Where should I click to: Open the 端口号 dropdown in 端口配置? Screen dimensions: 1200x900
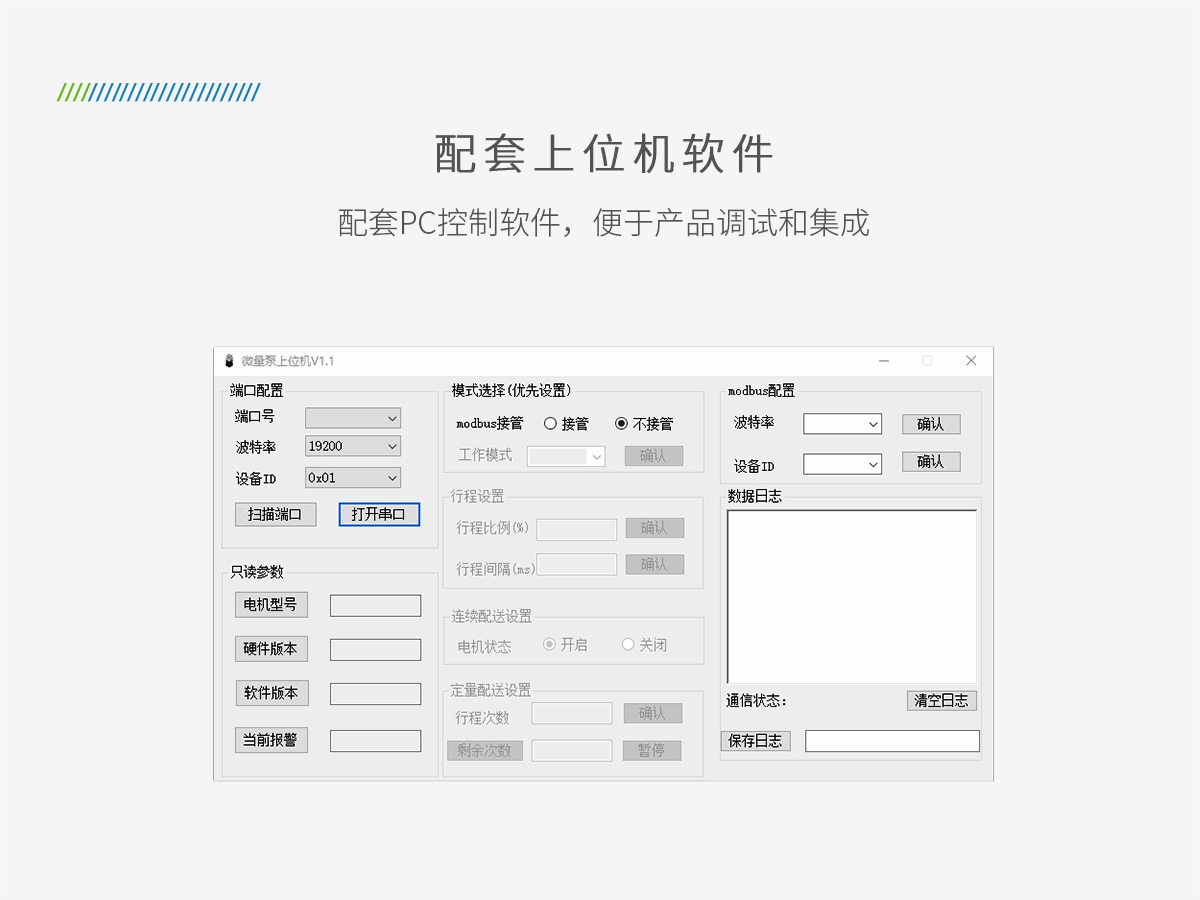click(x=353, y=418)
